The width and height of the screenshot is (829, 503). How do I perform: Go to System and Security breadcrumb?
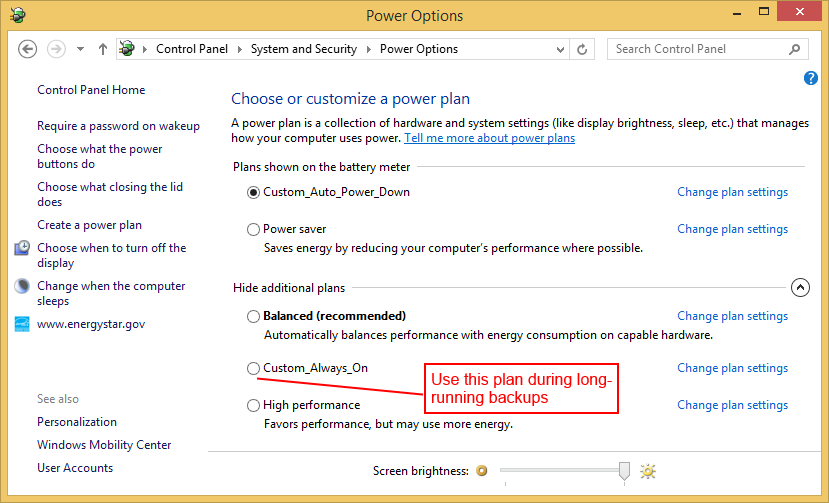pyautogui.click(x=304, y=49)
